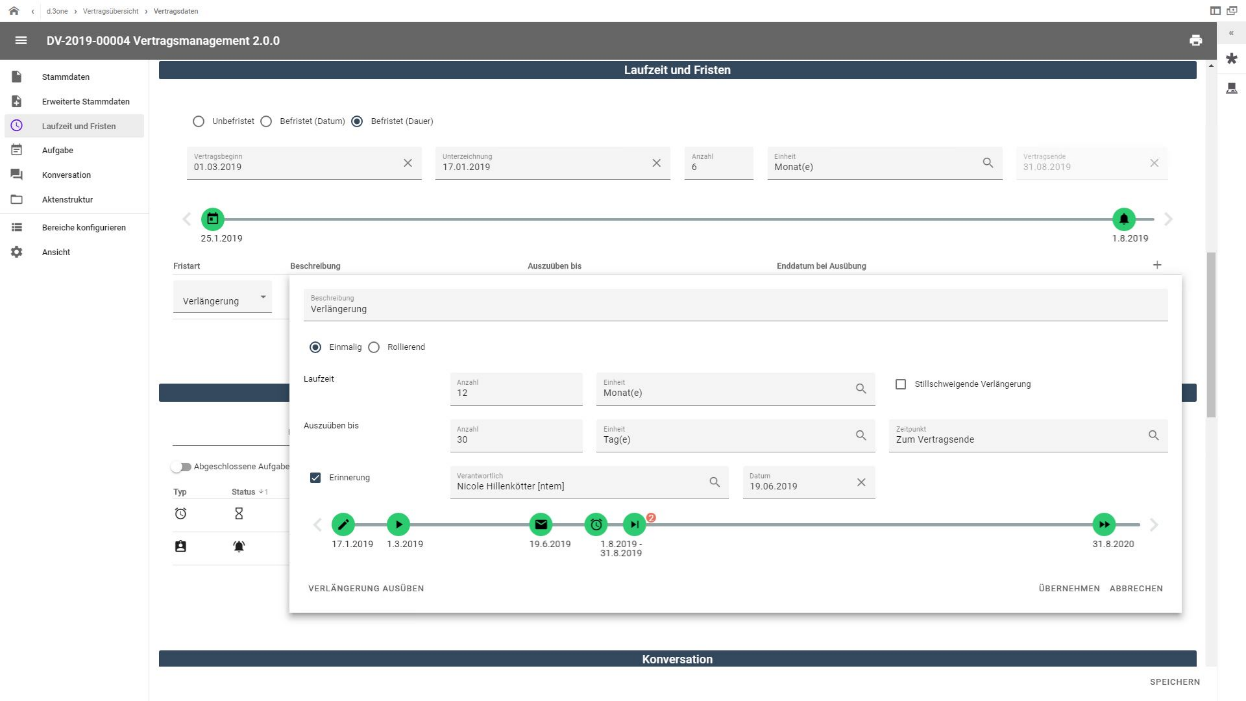Screen dimensions: 1246x701
Task: Open Zeitpunkt Zum Vertragsende search
Action: 1153,435
